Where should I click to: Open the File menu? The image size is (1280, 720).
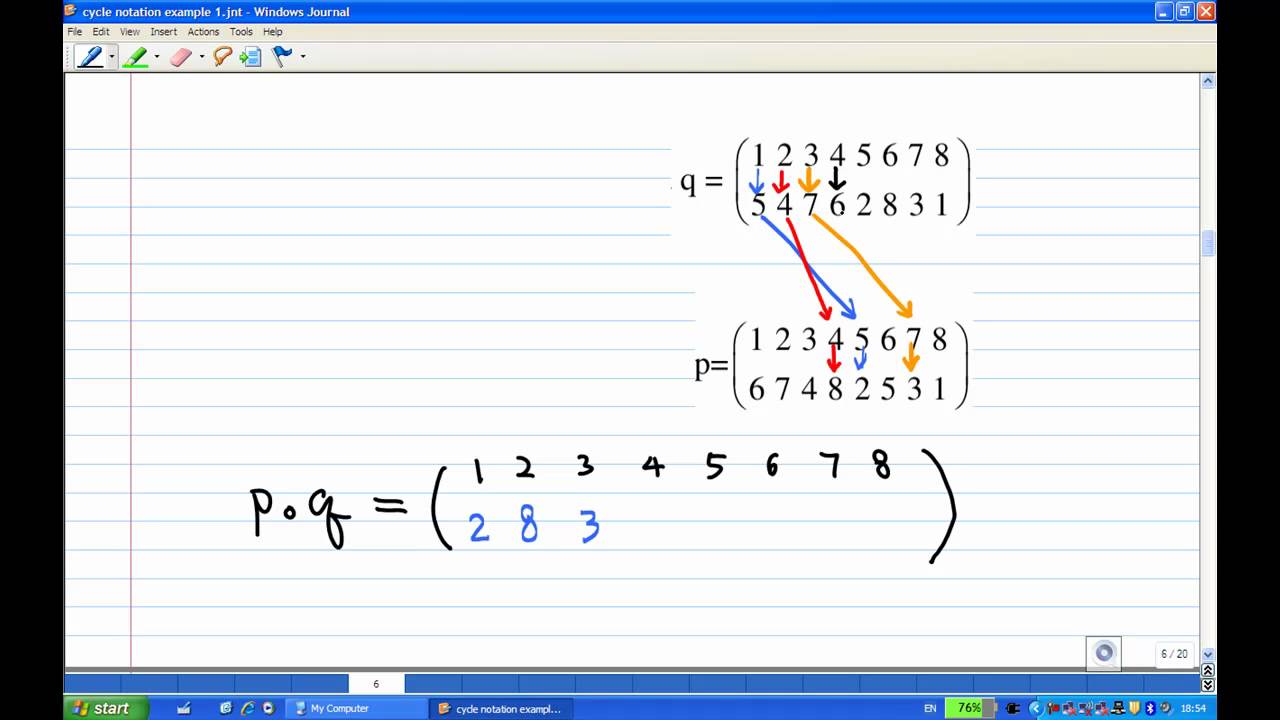(75, 32)
